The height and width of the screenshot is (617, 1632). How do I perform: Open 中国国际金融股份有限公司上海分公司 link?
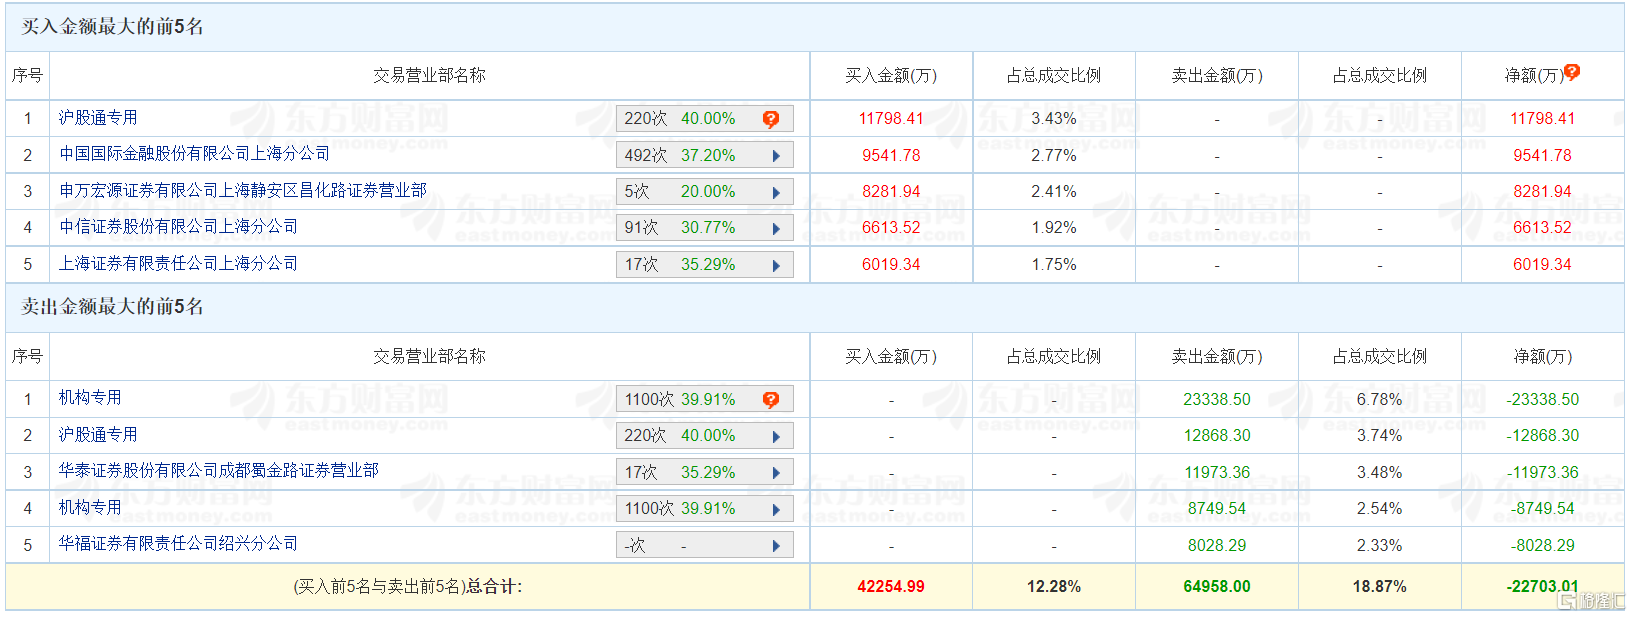[x=194, y=154]
